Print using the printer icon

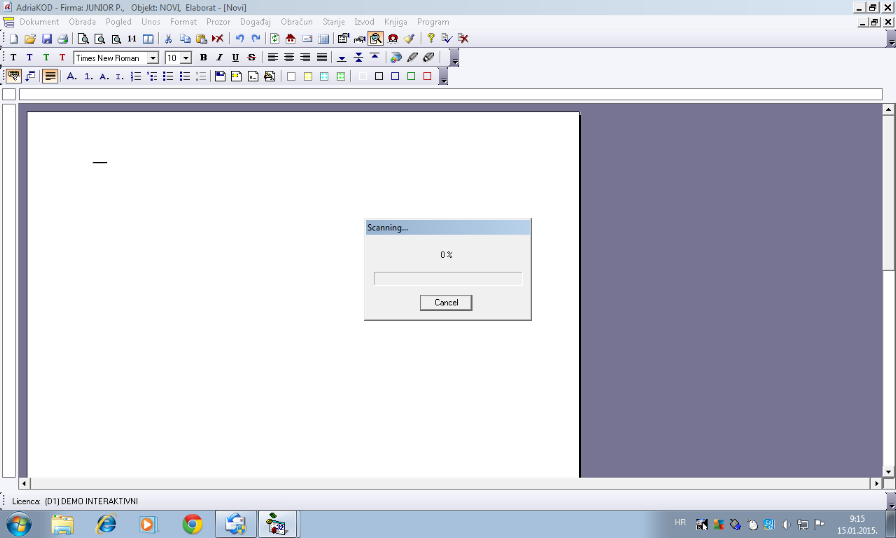(63, 39)
